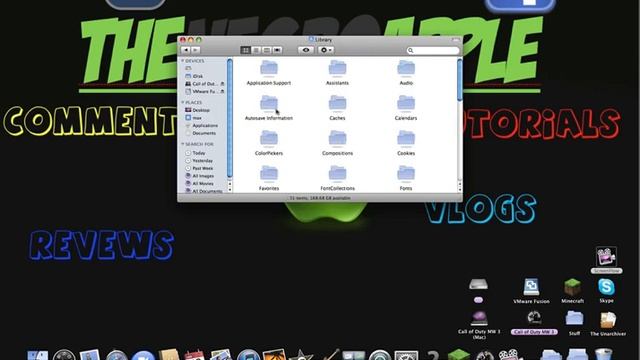Screen dimensions: 640x360
Task: Open the Favorites folder
Action: click(x=269, y=173)
